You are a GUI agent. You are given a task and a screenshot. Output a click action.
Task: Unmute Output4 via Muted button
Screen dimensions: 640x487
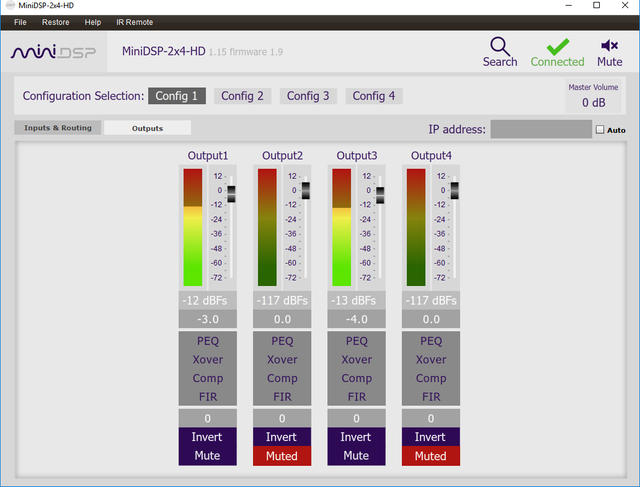coord(431,456)
